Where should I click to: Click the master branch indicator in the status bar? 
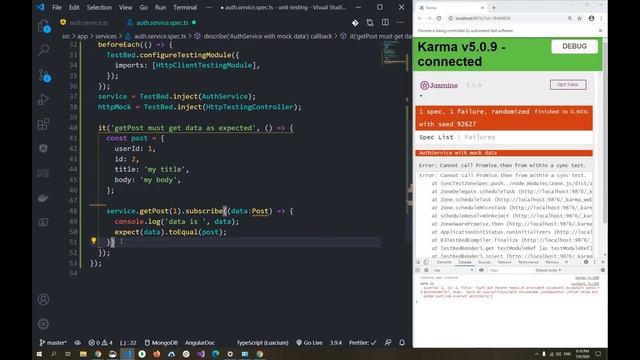coord(53,343)
